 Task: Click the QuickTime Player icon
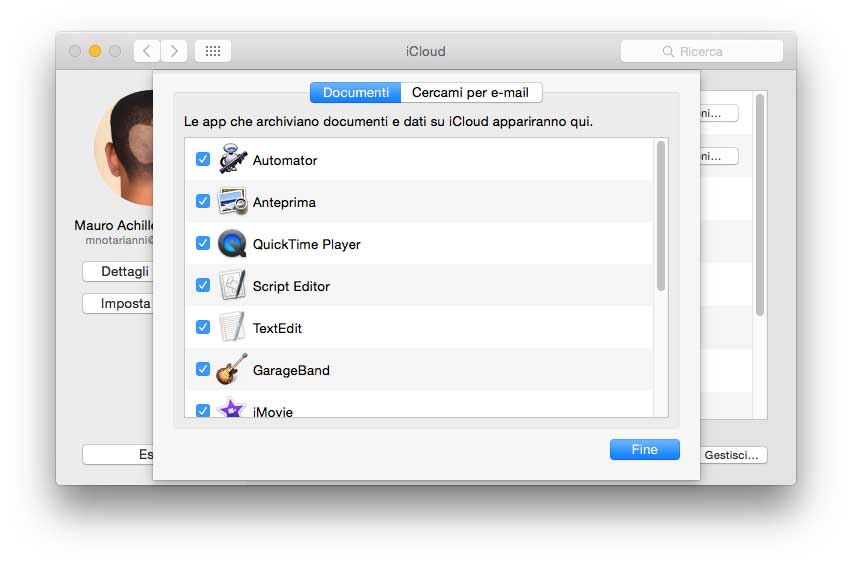[232, 243]
